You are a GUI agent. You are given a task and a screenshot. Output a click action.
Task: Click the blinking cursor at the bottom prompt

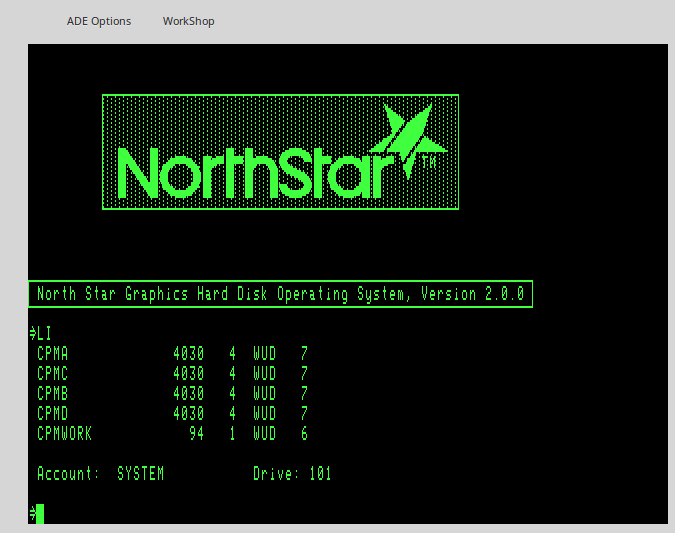(x=40, y=514)
